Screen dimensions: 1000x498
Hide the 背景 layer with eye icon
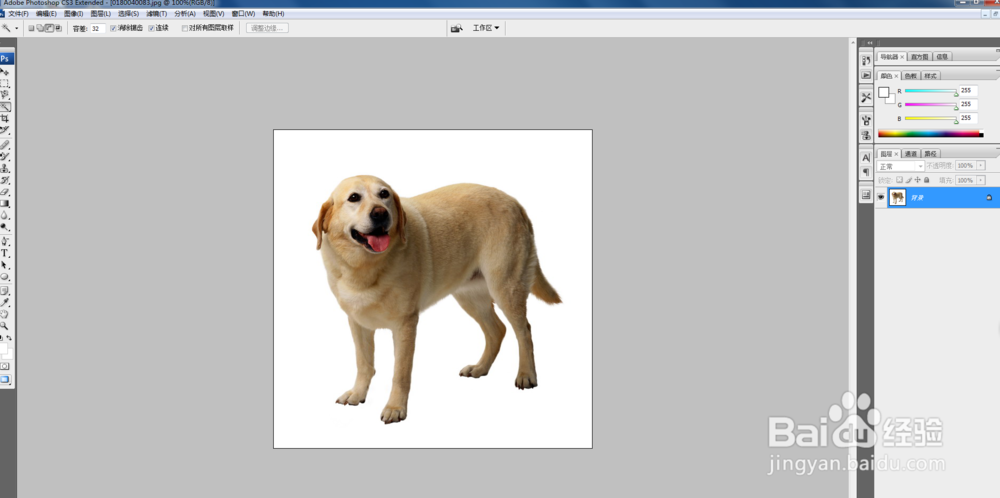point(881,198)
